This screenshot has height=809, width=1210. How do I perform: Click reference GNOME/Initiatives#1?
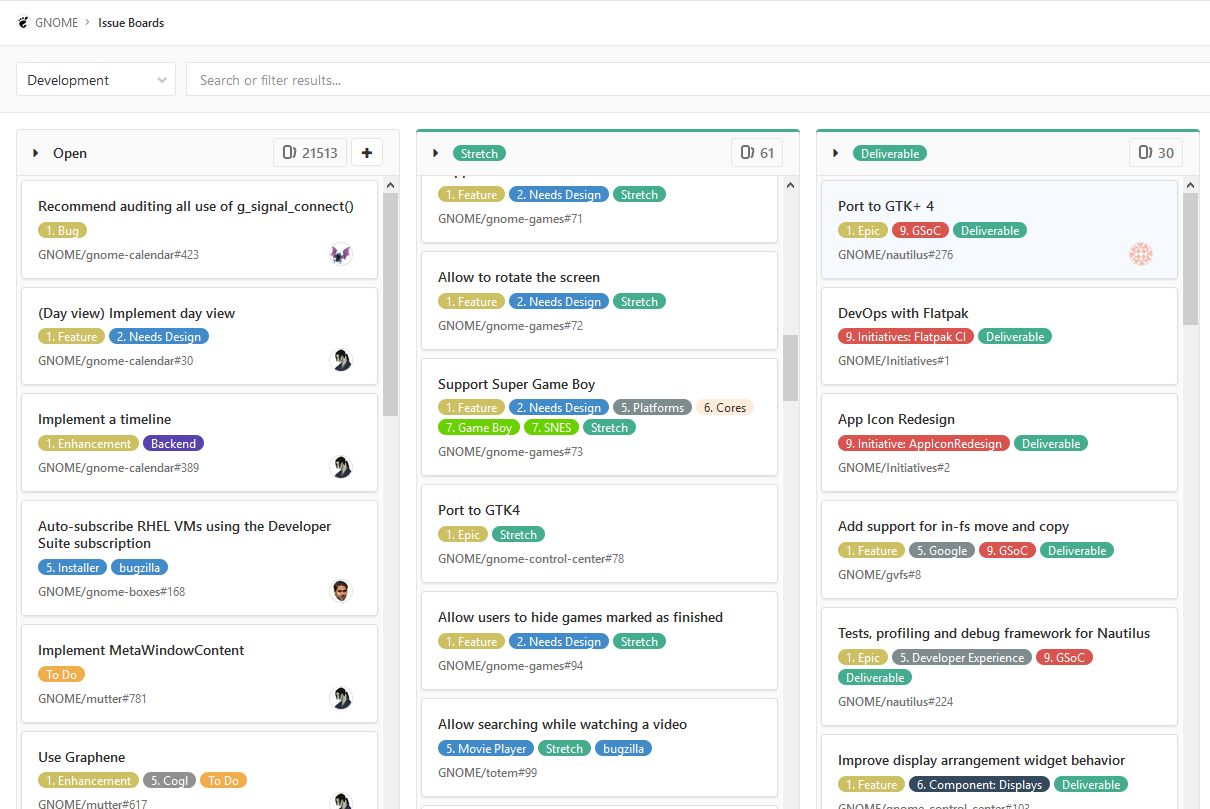click(x=894, y=361)
